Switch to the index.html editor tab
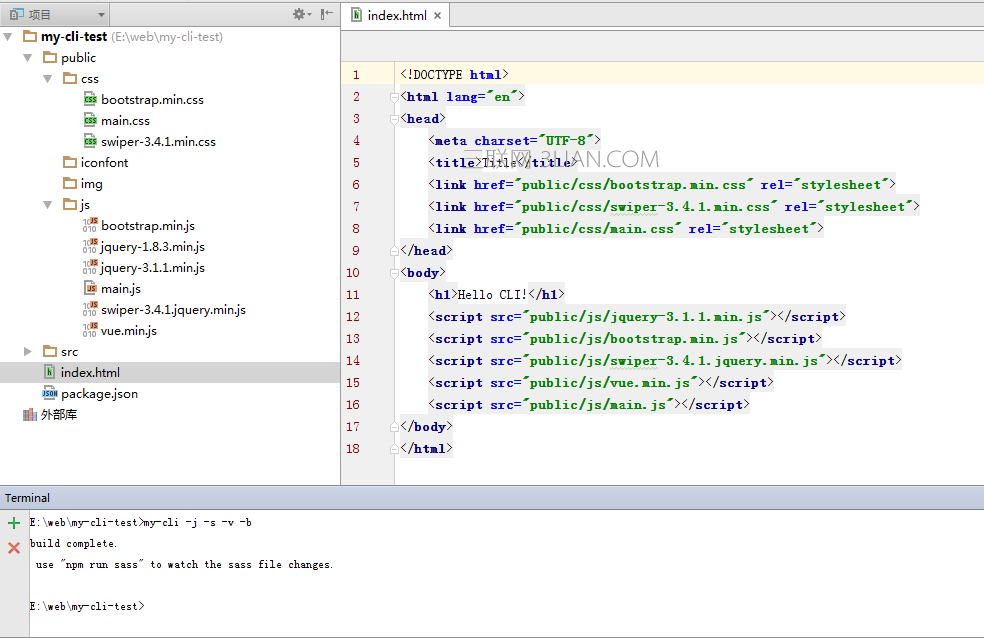 click(396, 15)
